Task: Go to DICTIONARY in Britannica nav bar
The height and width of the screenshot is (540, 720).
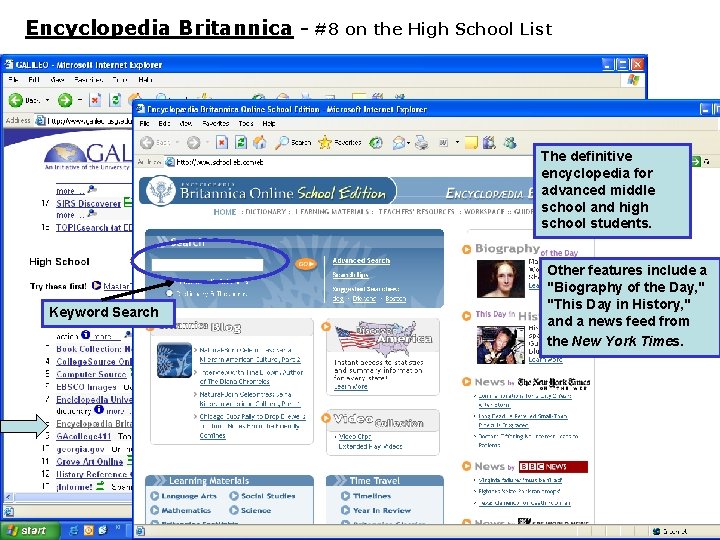Action: point(266,212)
